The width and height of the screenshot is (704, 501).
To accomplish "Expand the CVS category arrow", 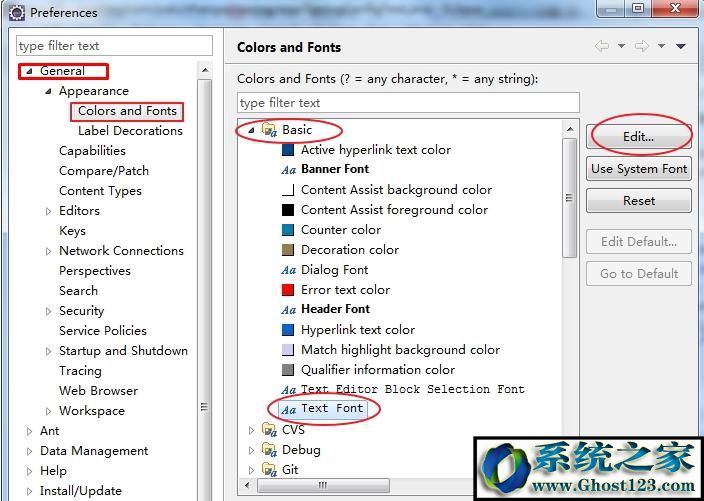I will coord(251,430).
